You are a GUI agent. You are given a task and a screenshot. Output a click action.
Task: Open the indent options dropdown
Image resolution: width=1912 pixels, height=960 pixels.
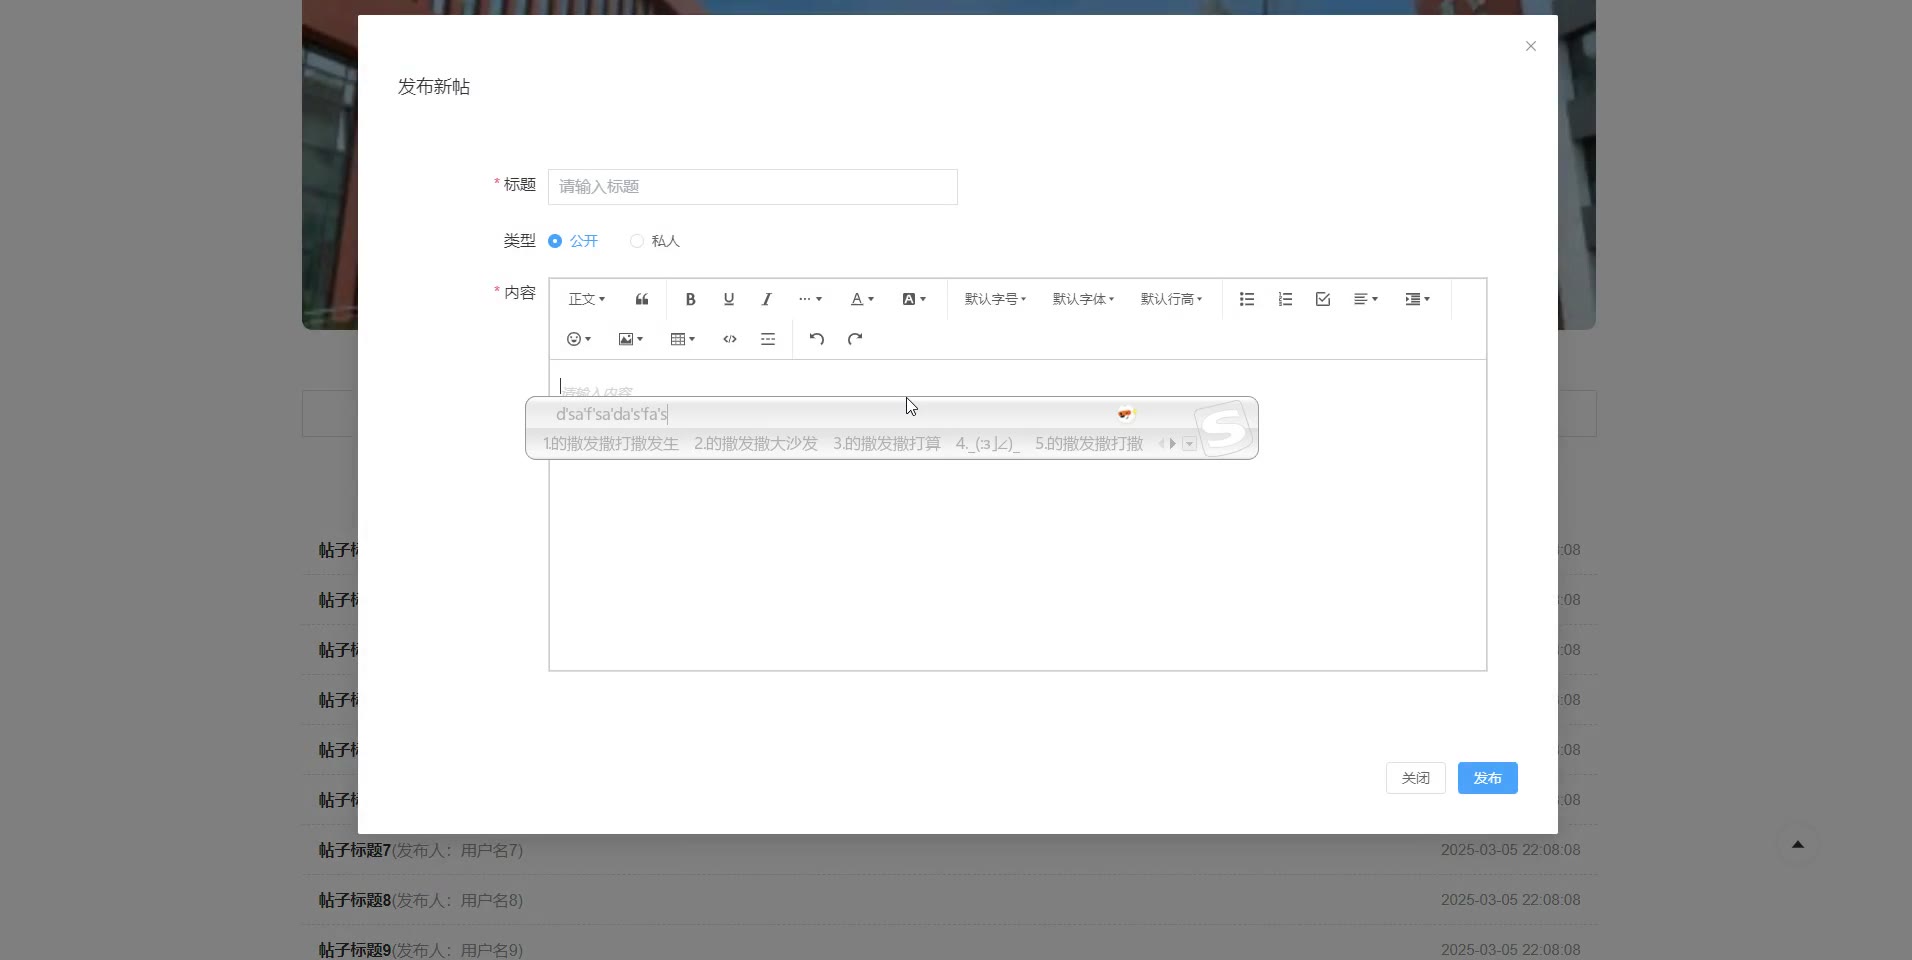1418,299
